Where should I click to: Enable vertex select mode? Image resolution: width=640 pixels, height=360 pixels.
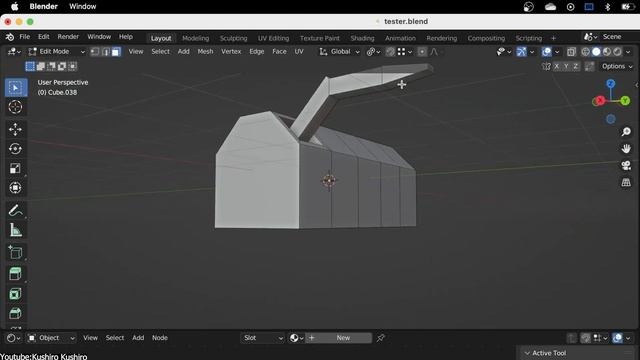(95, 52)
